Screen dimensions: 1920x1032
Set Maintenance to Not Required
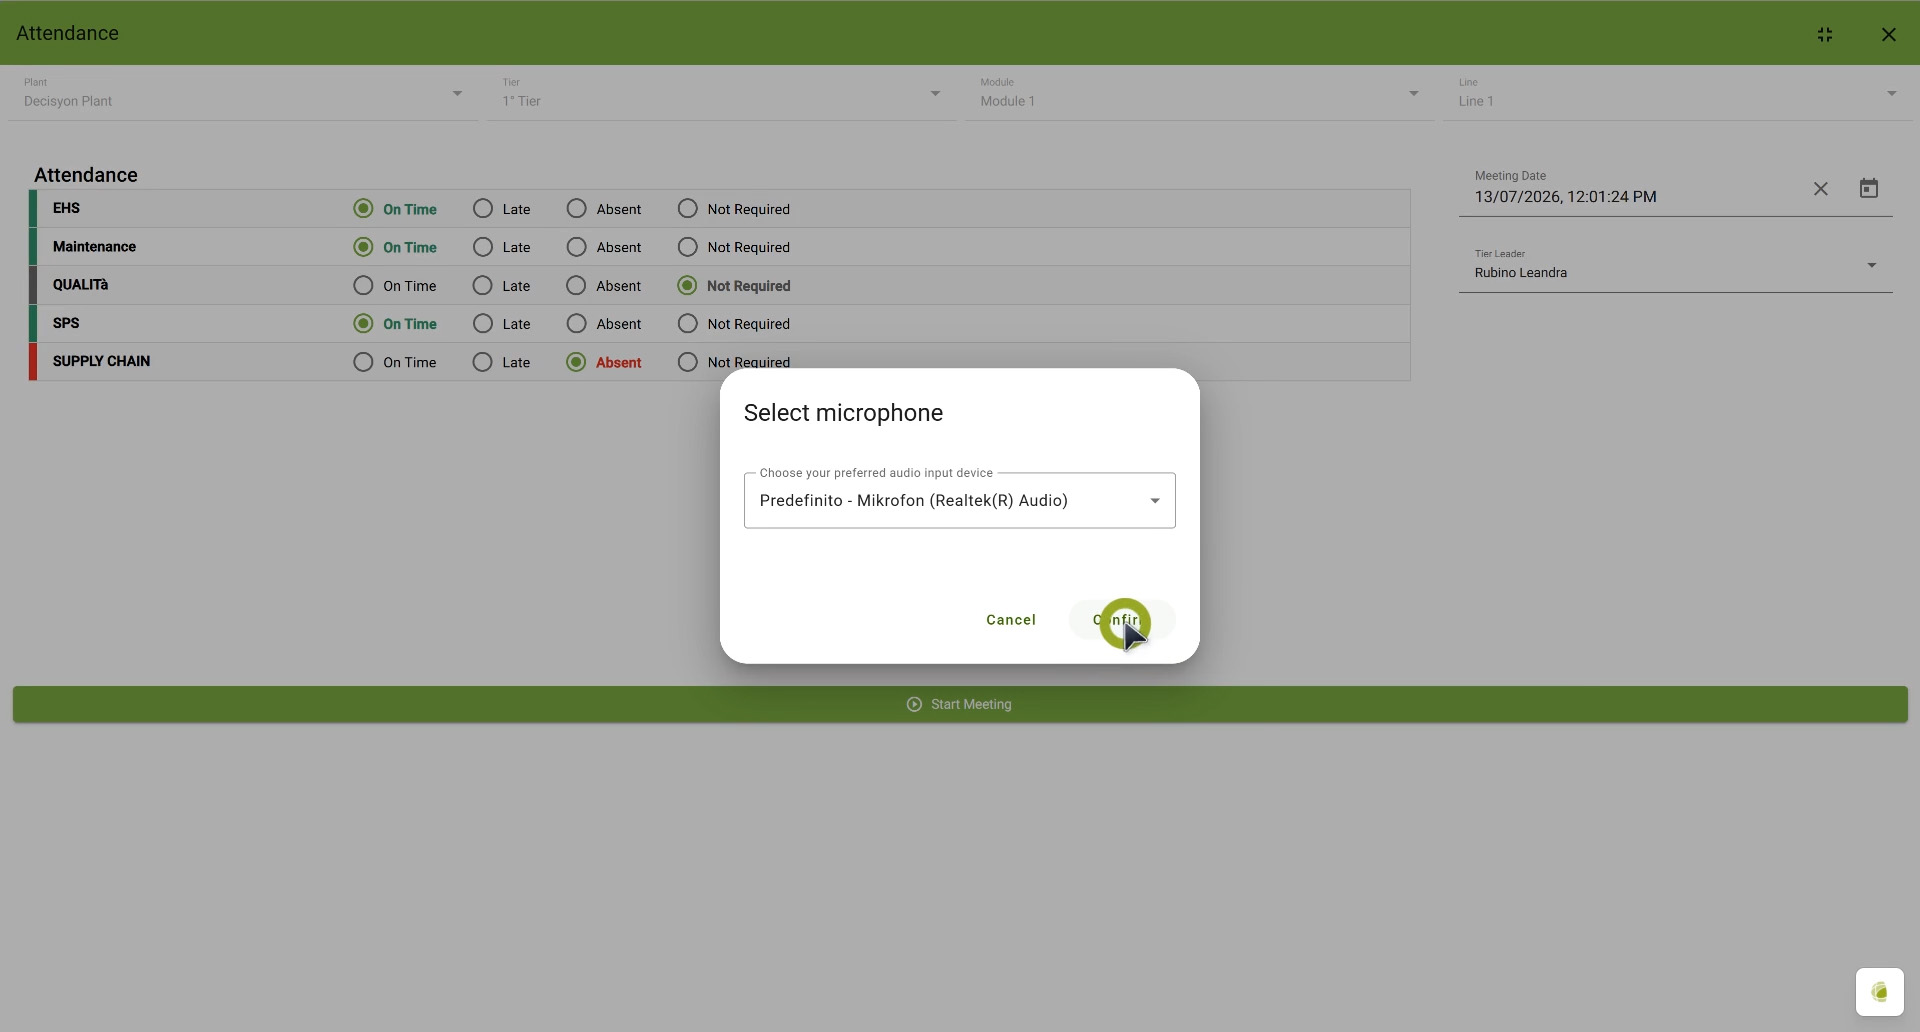coord(687,246)
